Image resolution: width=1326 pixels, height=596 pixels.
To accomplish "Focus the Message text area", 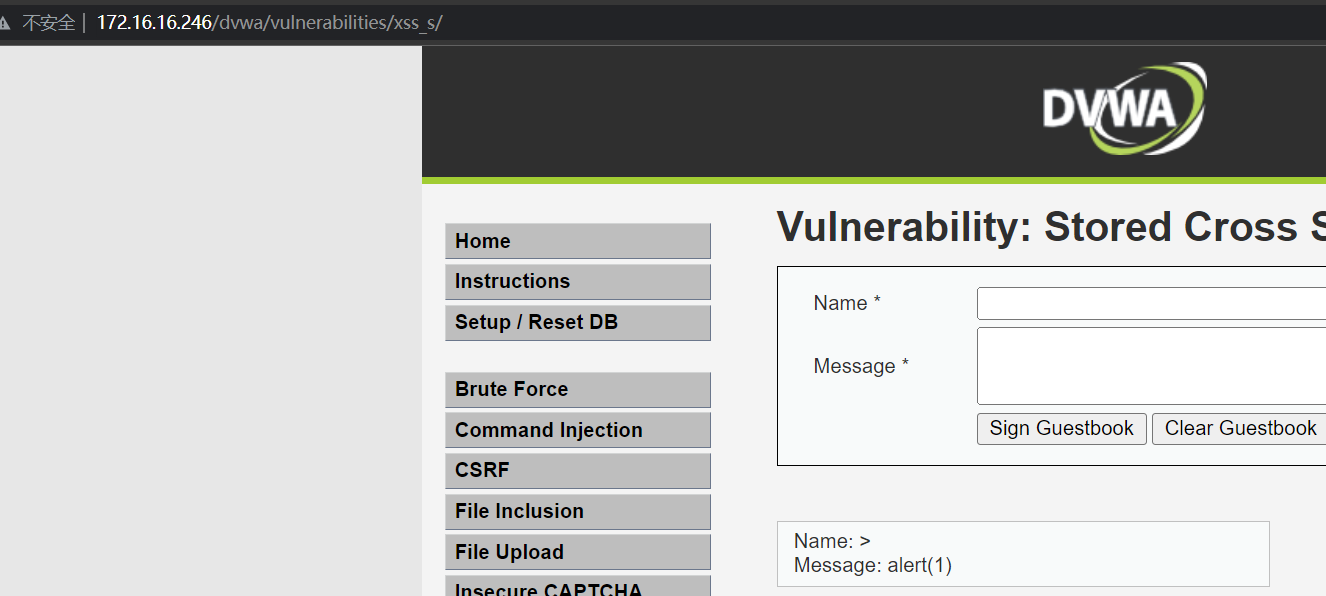I will tap(1151, 366).
